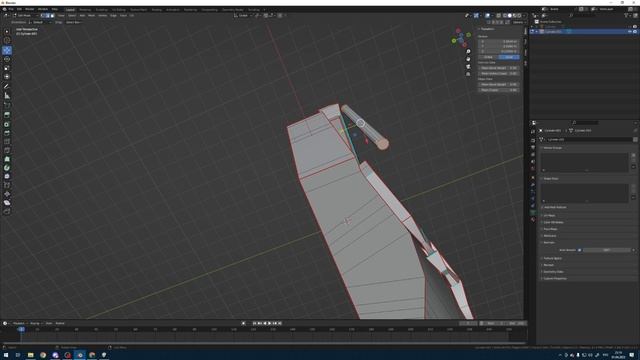Click the viewport pan hand icon
This screenshot has width=640, height=360.
(468, 59)
